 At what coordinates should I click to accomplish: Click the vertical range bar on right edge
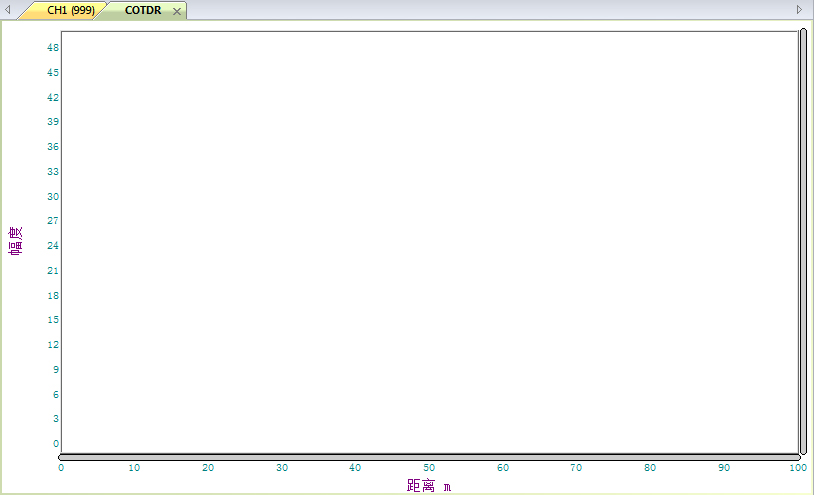(x=803, y=241)
